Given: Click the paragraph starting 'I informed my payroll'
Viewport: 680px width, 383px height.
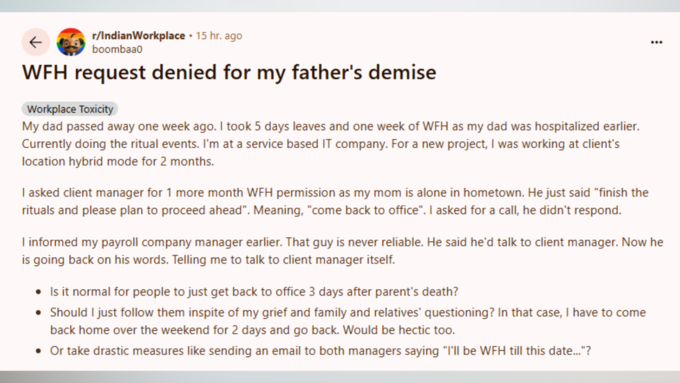Looking at the screenshot, I should click(x=343, y=251).
